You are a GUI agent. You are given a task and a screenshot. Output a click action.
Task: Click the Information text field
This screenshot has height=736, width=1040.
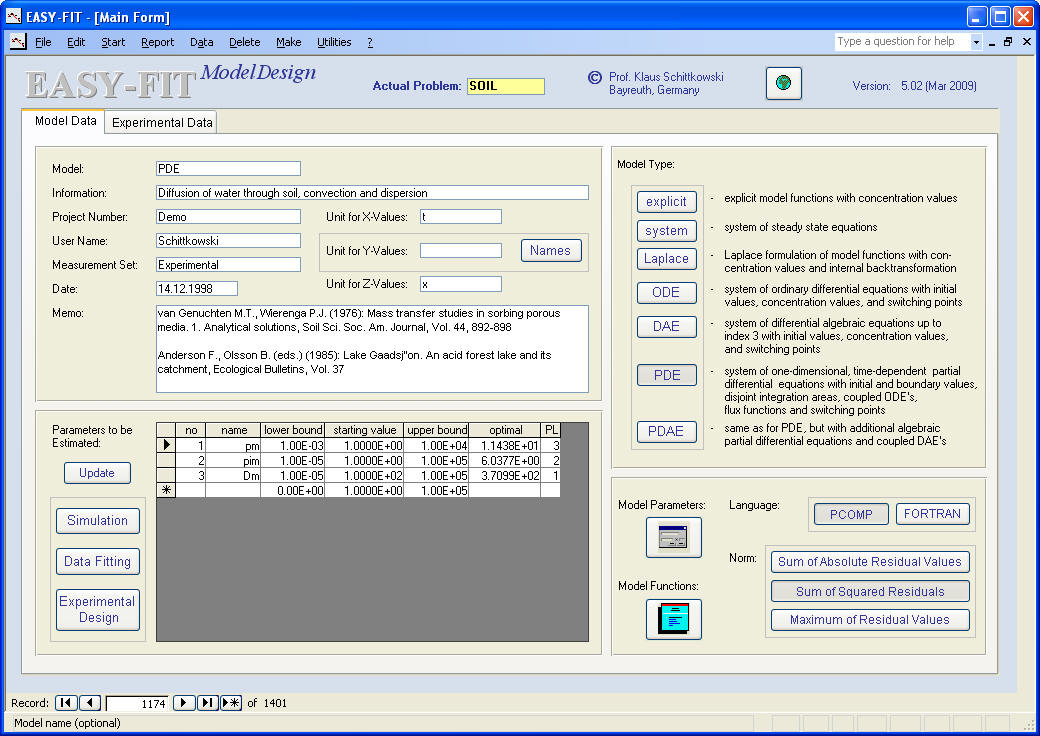point(372,193)
